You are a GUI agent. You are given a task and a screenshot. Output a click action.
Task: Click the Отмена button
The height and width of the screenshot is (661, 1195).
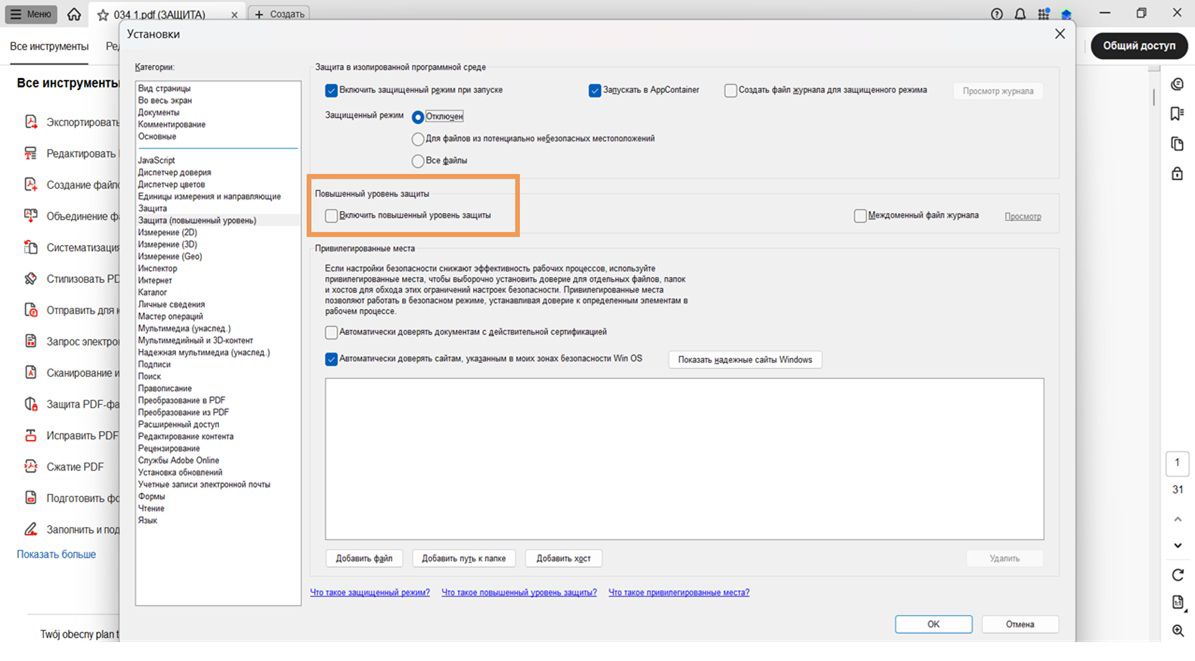(x=1020, y=624)
